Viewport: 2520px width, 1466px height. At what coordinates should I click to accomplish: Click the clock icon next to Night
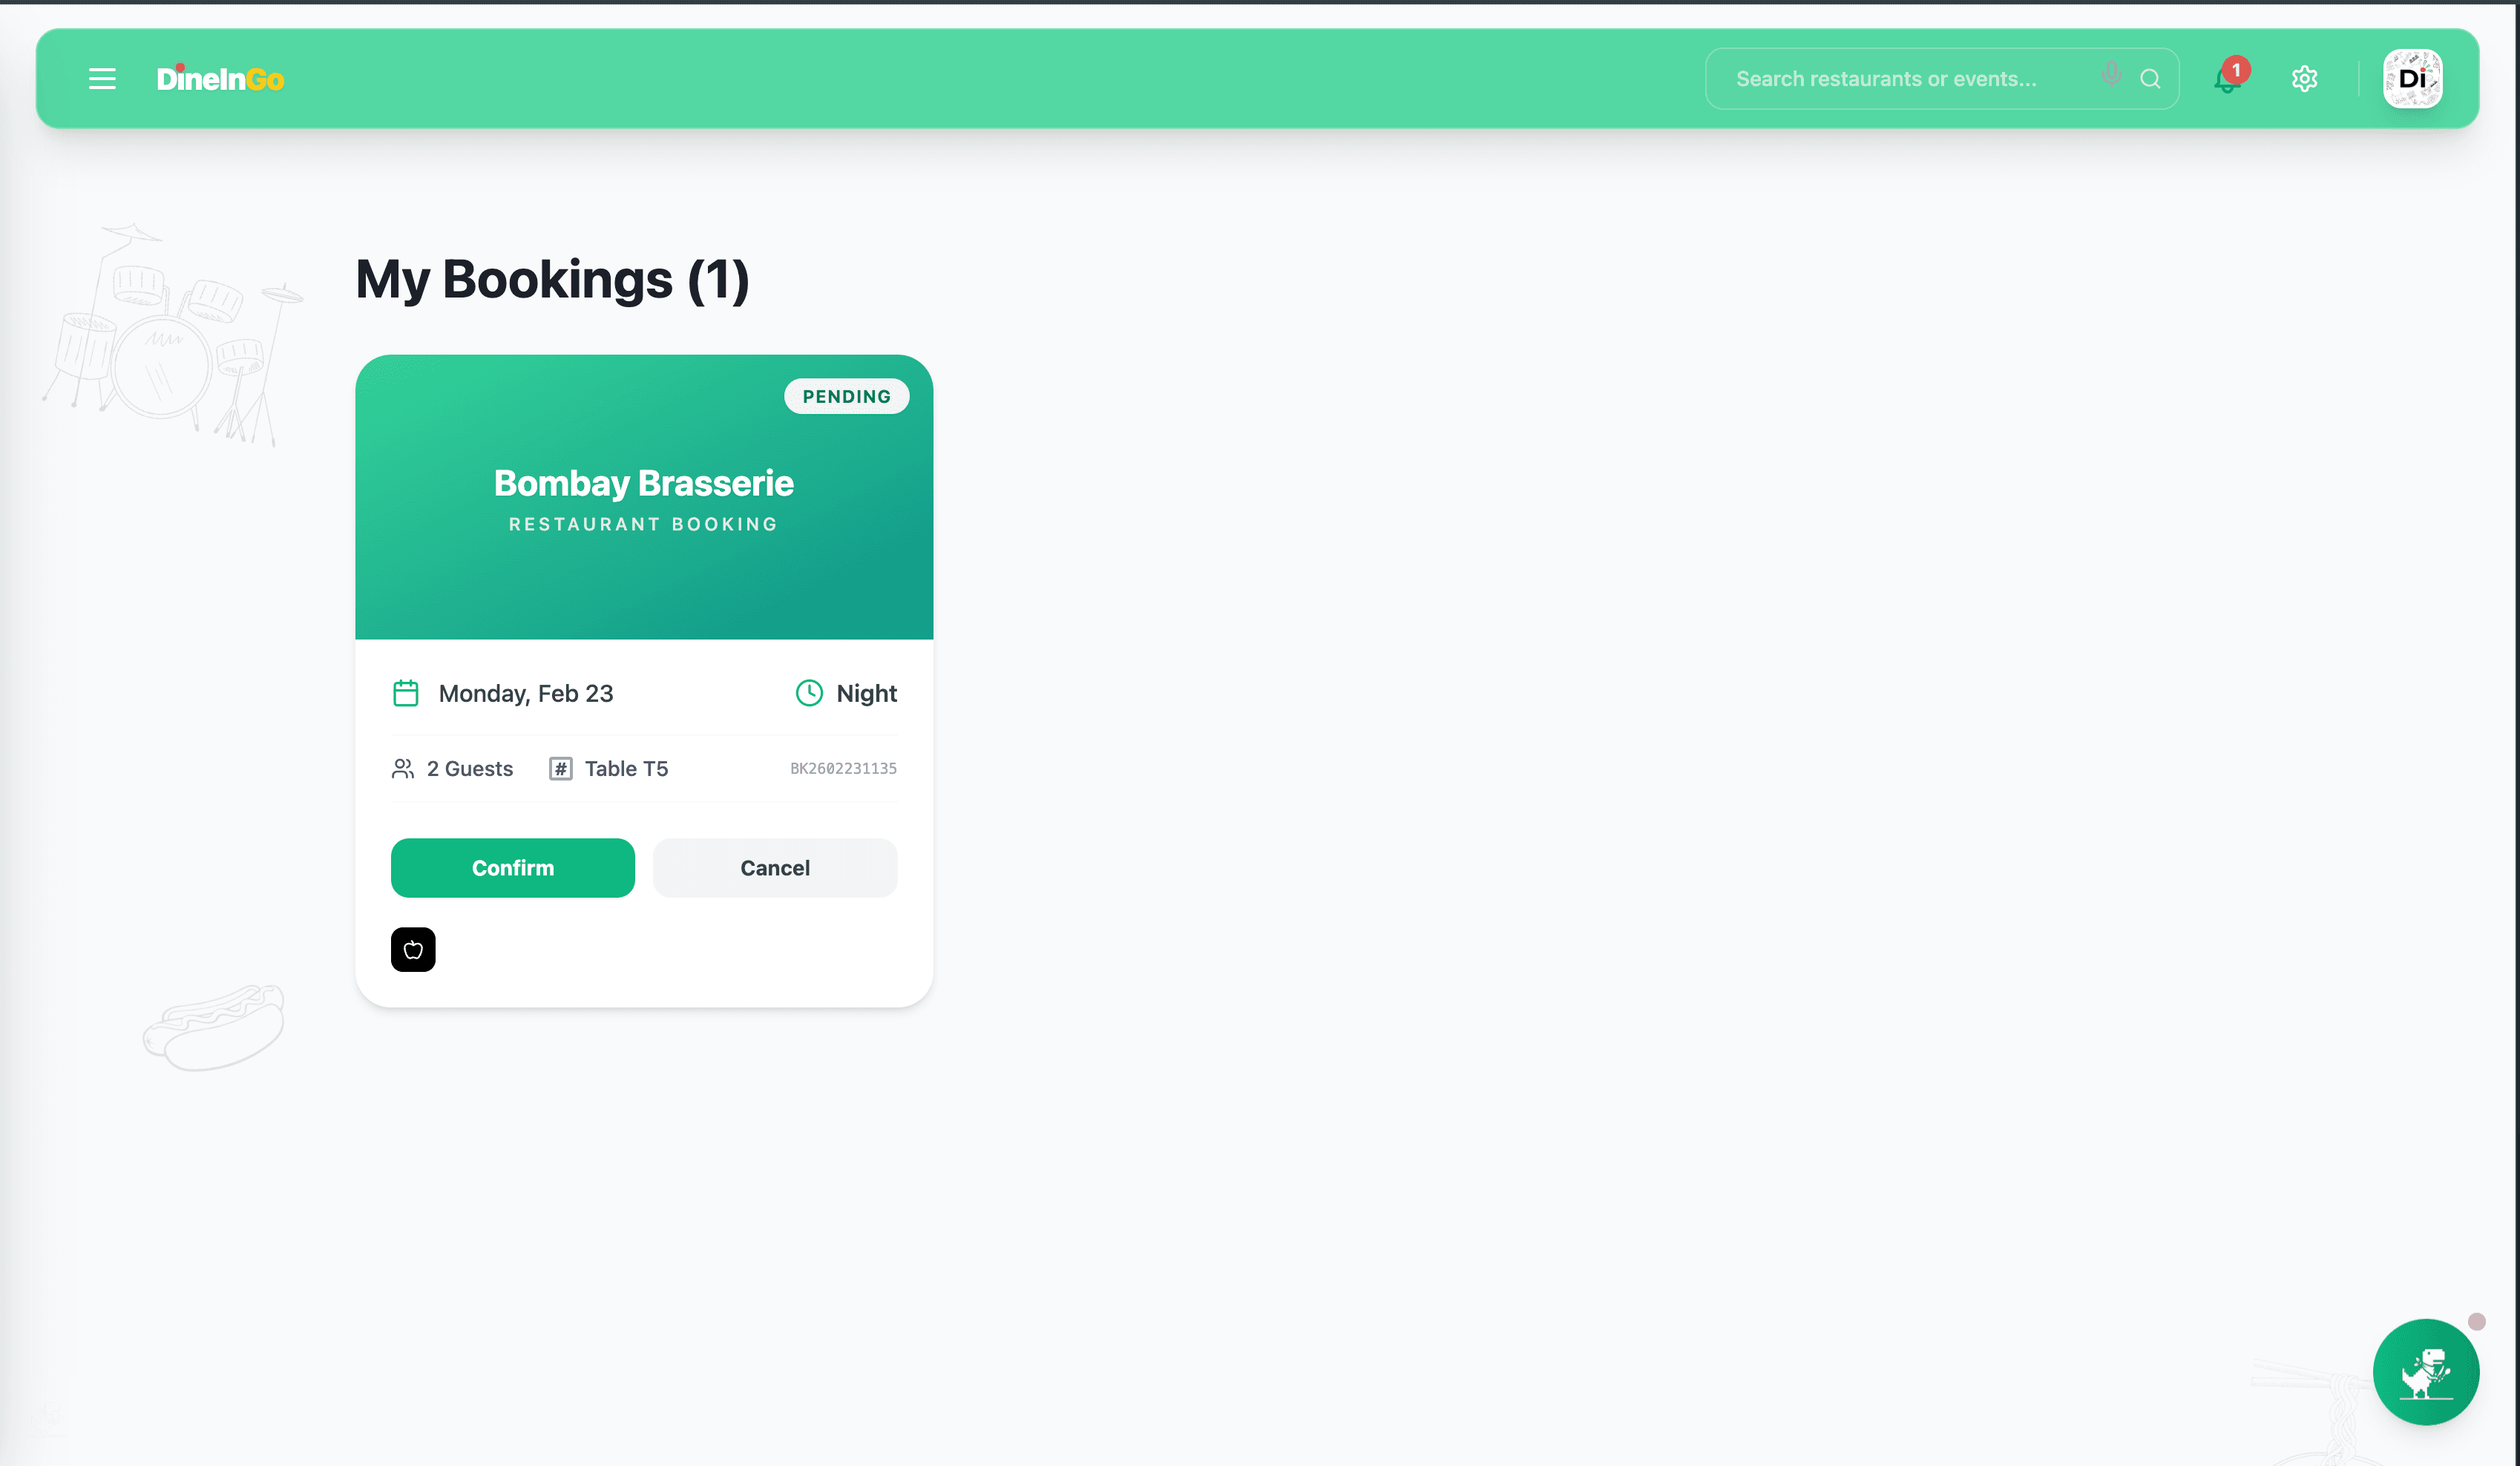(808, 692)
